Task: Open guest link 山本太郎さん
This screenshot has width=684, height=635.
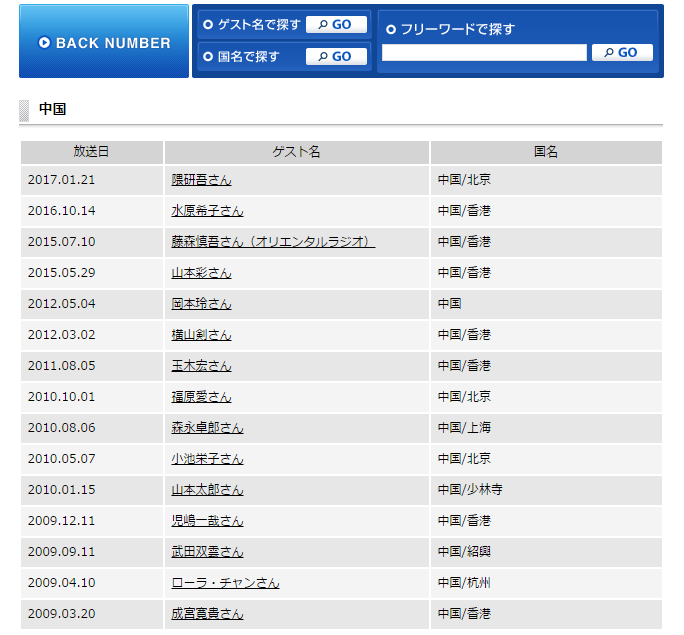Action: 207,489
